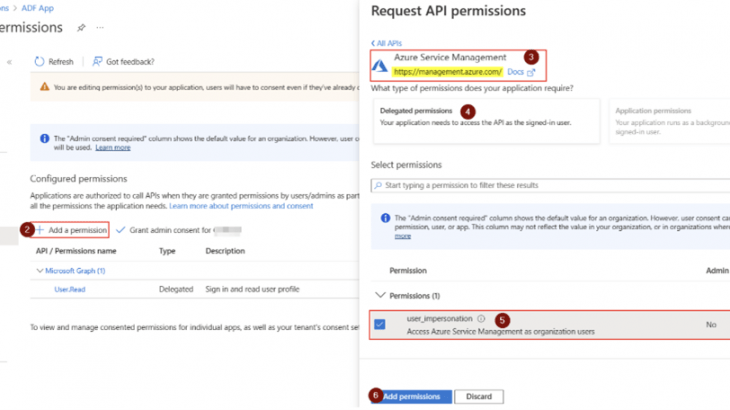
Task: Click the Delegated type cell for User.Read
Action: [176, 289]
